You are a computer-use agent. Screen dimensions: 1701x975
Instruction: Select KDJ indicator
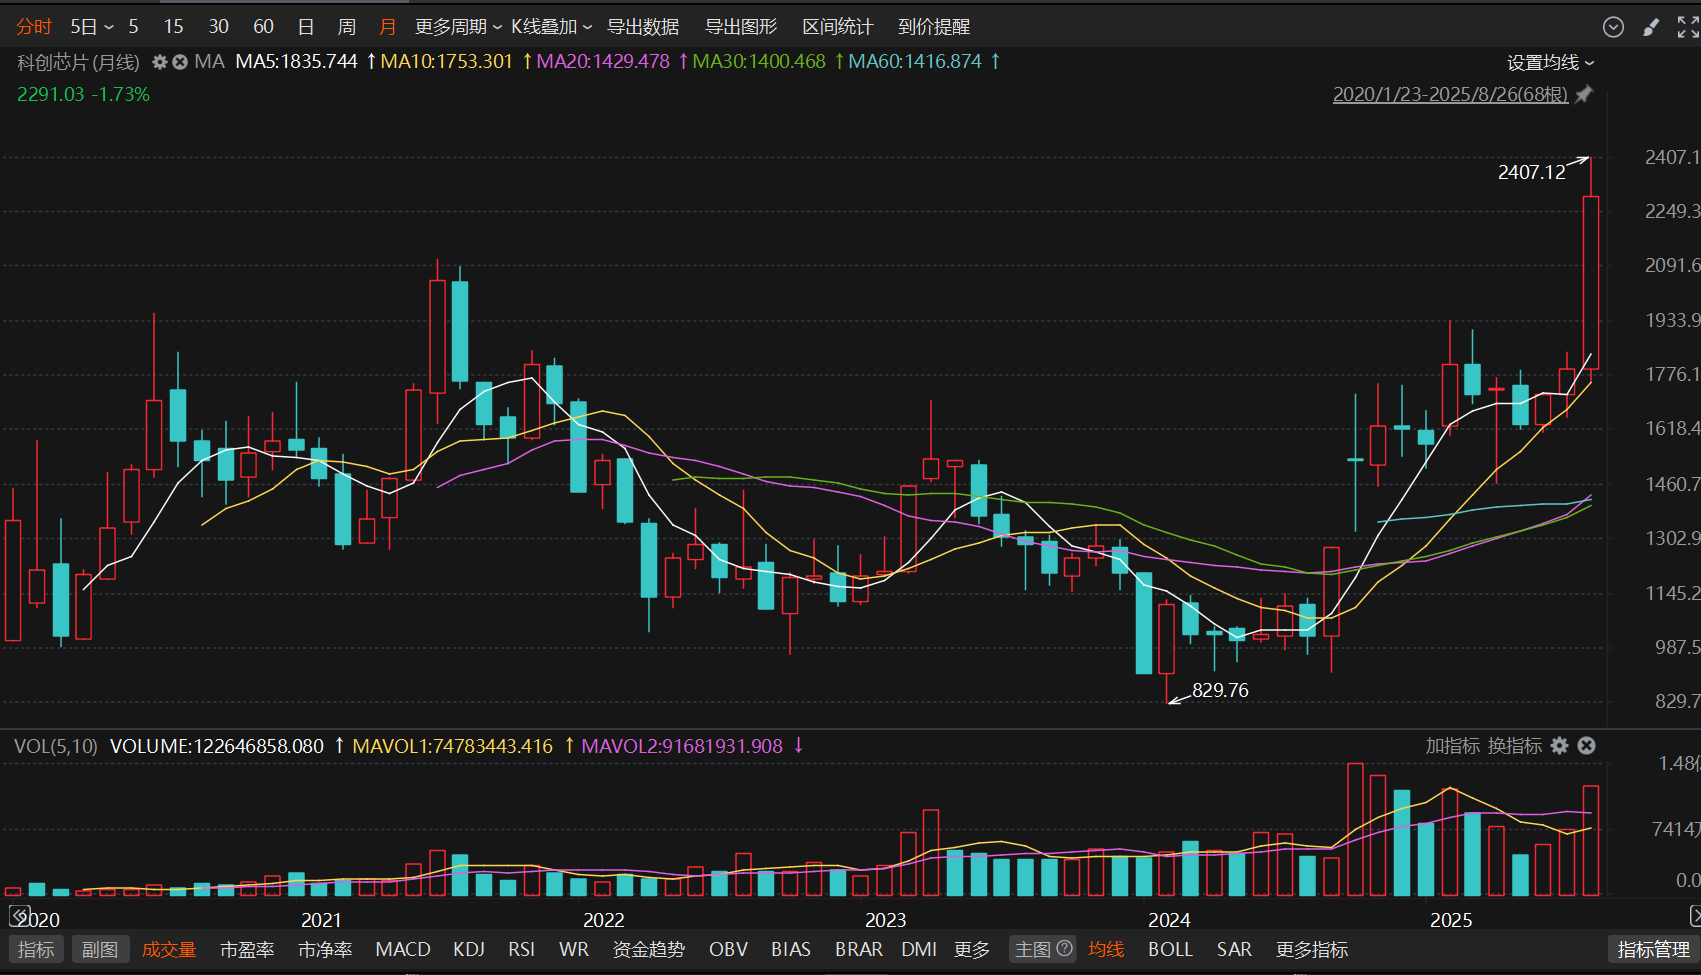click(x=469, y=949)
